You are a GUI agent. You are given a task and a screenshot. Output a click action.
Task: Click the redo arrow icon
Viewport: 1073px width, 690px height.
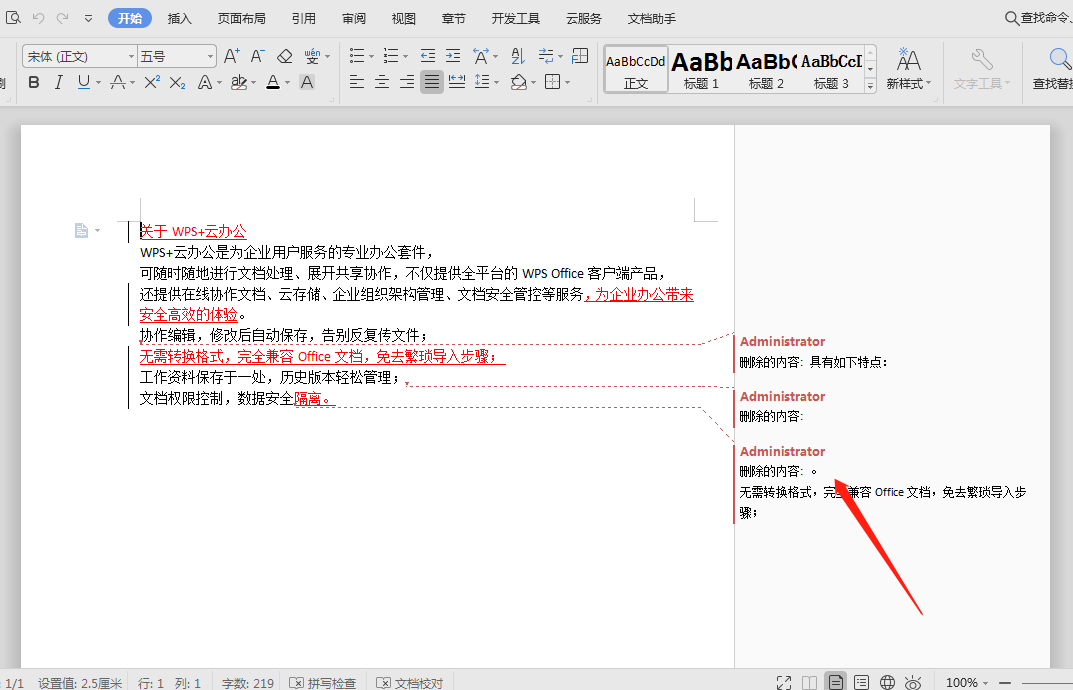pos(62,18)
